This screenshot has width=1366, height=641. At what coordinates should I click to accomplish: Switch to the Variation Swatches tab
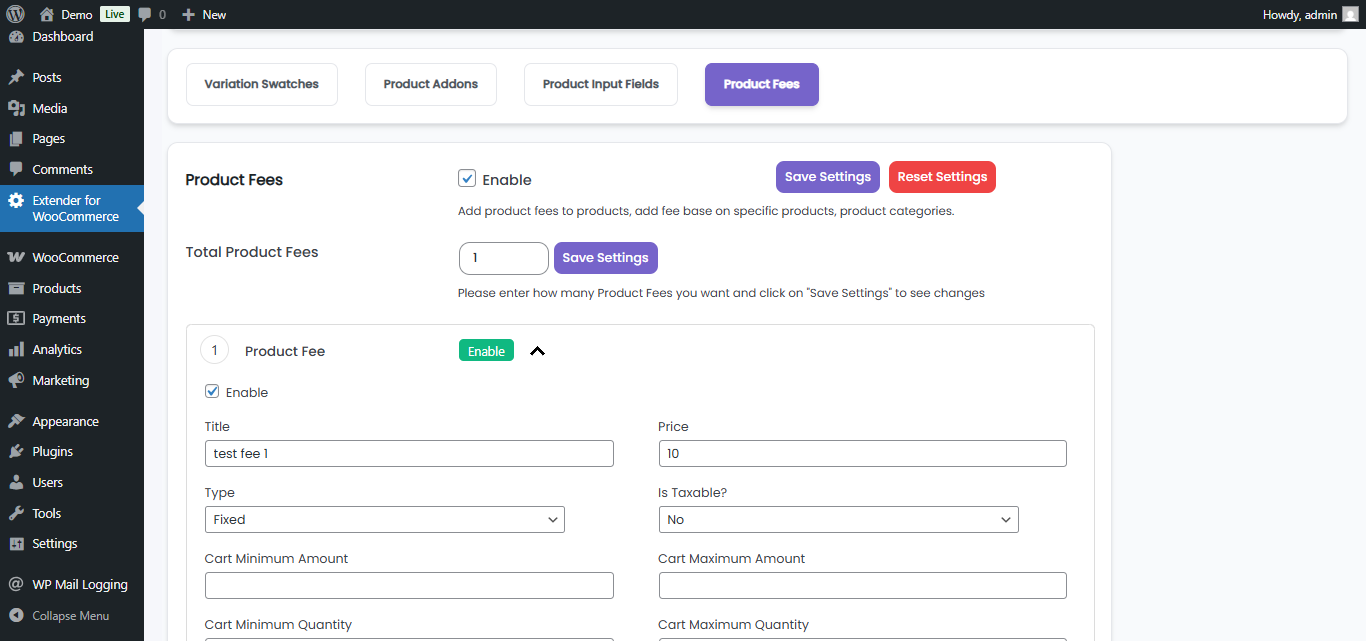[261, 84]
